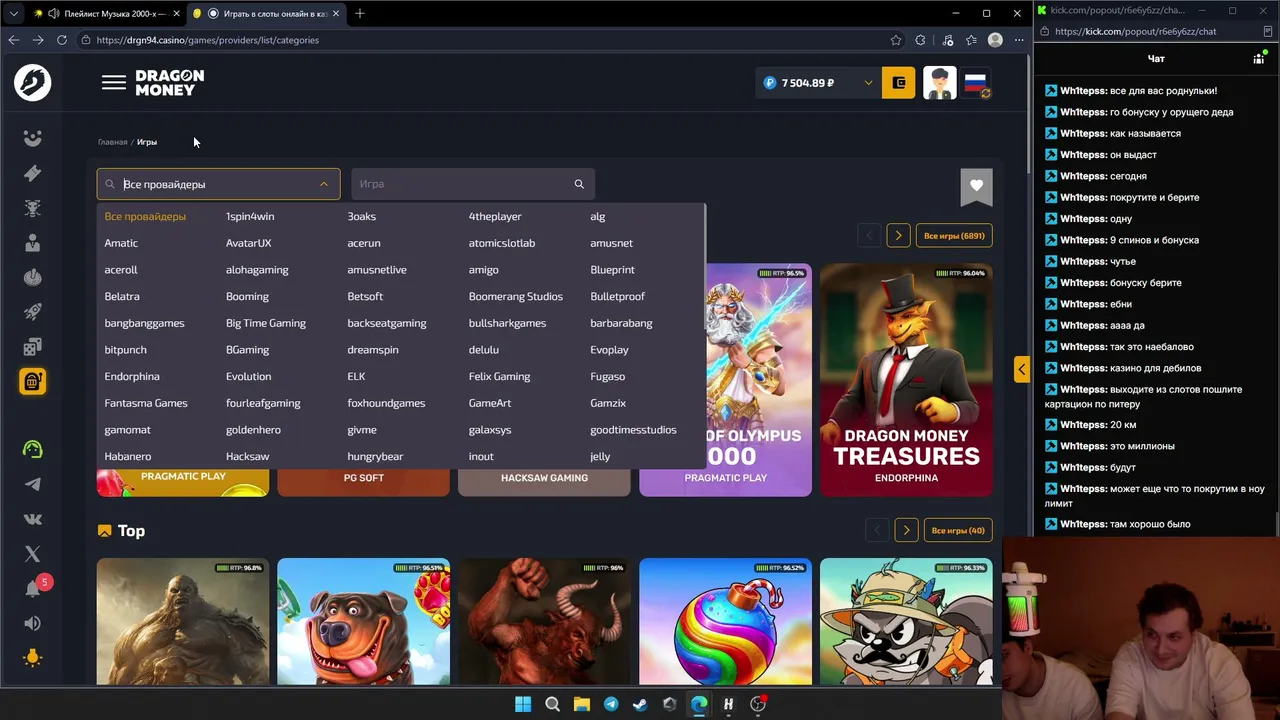Change language via the Russian flag icon
The image size is (1280, 720).
click(976, 83)
